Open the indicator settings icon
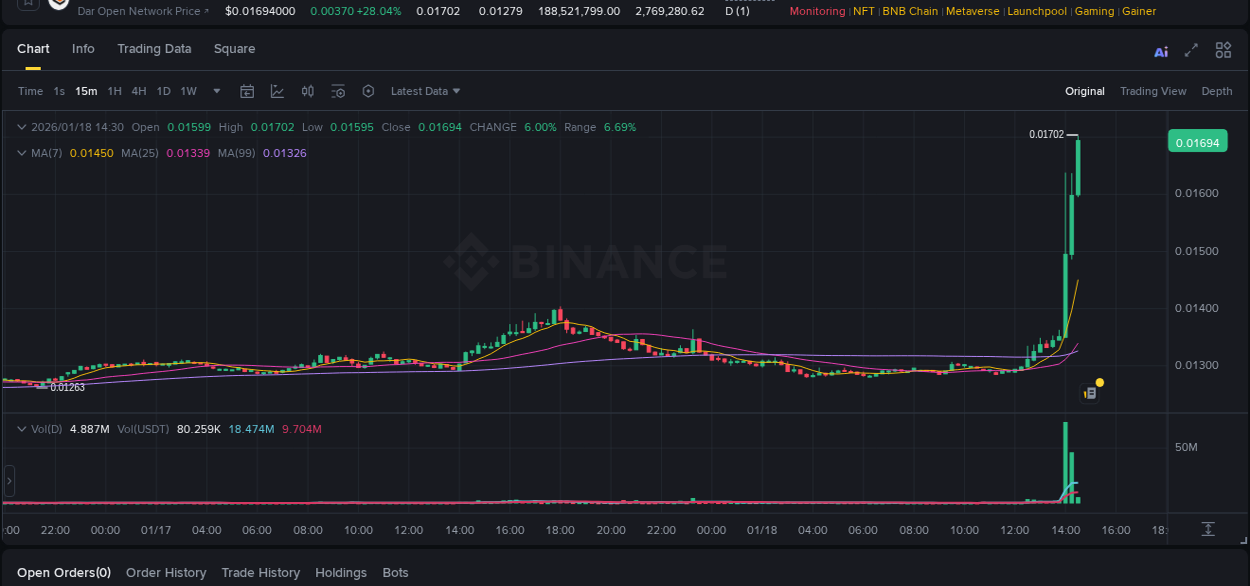The width and height of the screenshot is (1250, 586). click(x=338, y=91)
